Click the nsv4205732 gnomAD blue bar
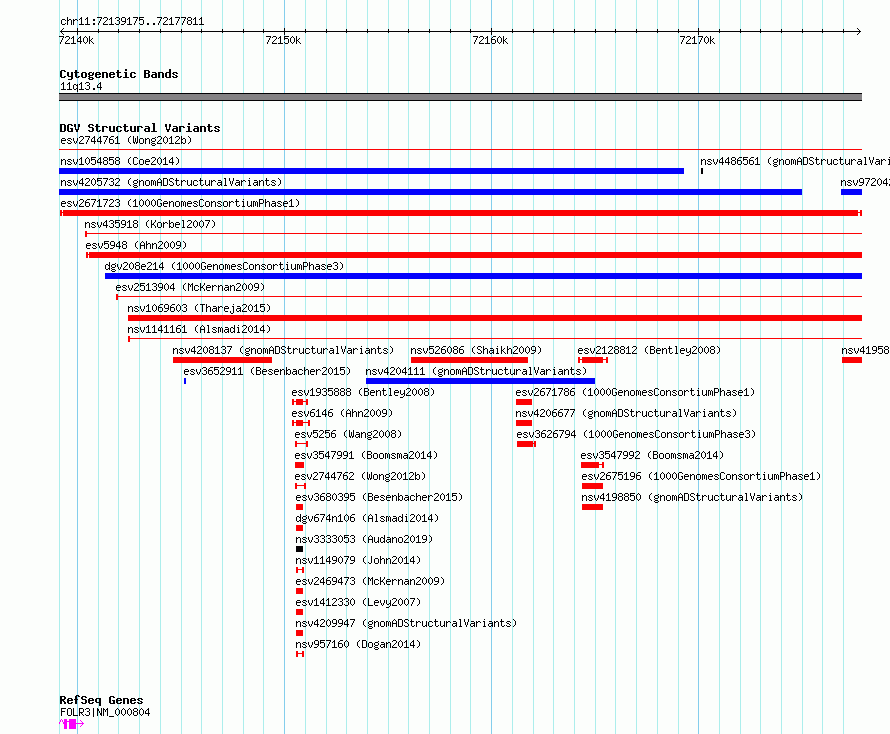This screenshot has width=890, height=734. pos(431,192)
